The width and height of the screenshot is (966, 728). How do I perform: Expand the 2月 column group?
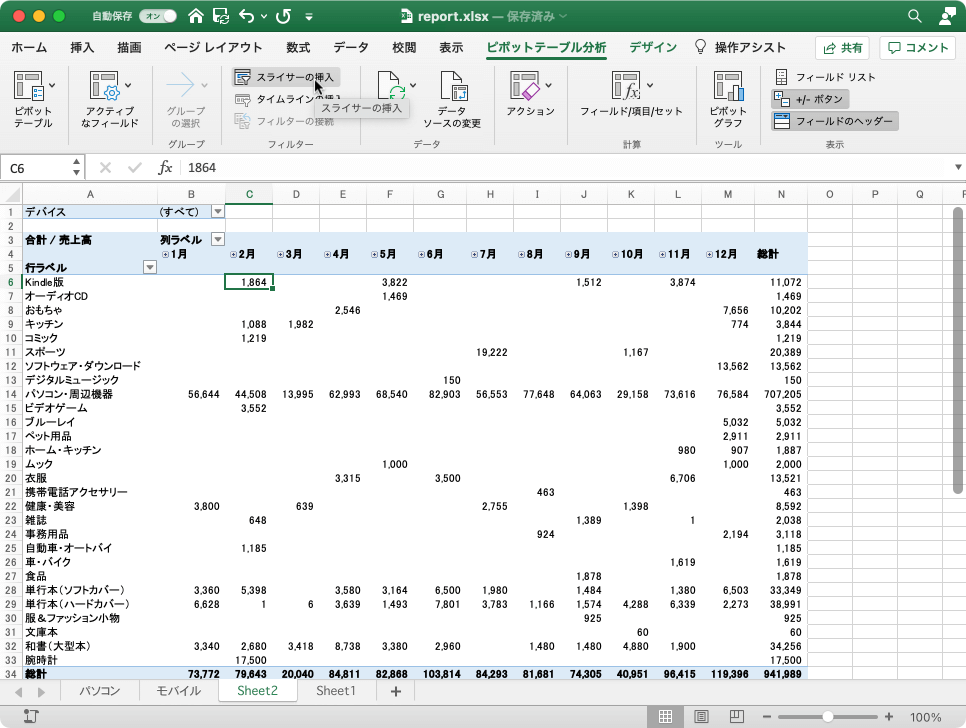(233, 254)
